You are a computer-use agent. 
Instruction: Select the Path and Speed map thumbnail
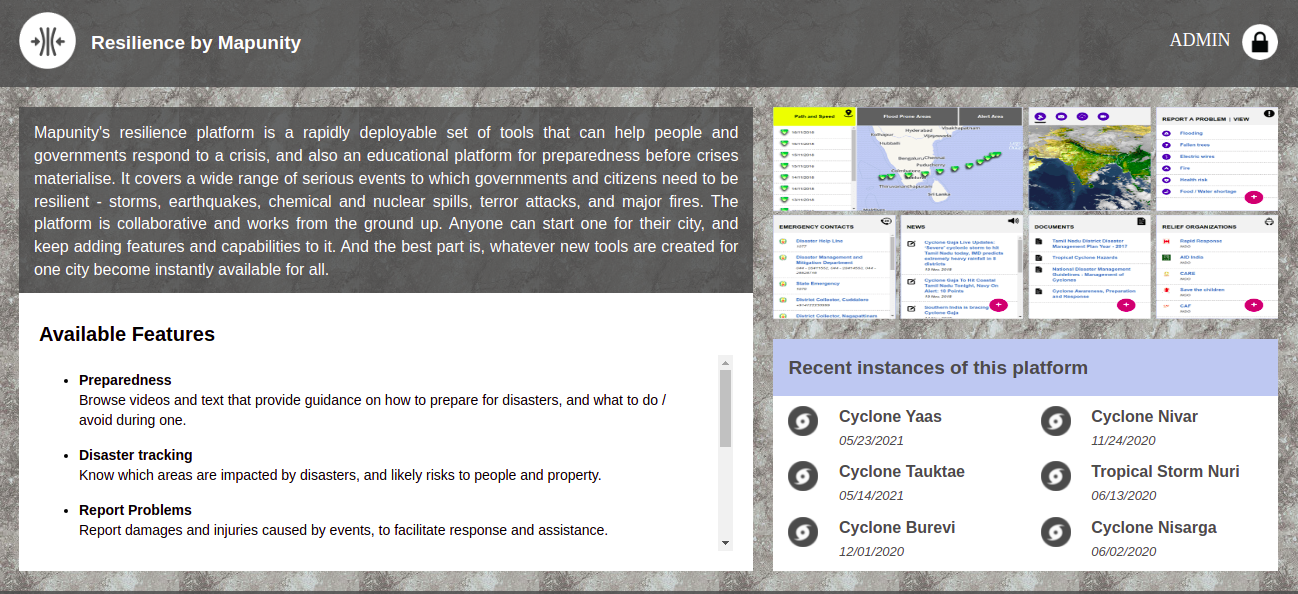[x=898, y=159]
